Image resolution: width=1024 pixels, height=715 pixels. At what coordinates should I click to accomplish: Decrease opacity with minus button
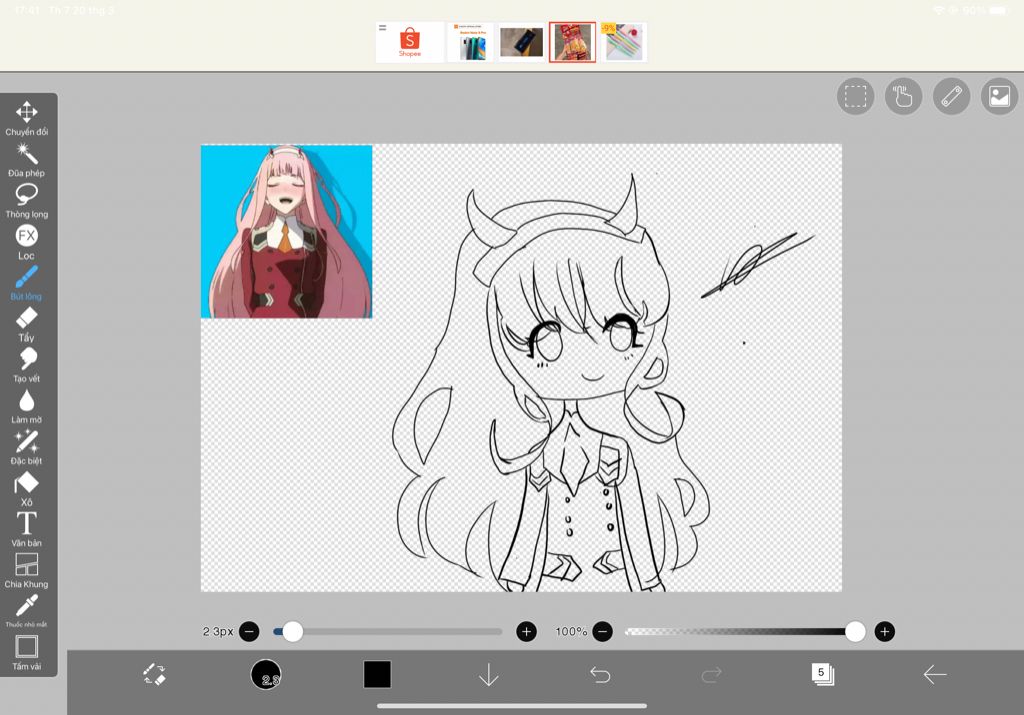(x=603, y=631)
